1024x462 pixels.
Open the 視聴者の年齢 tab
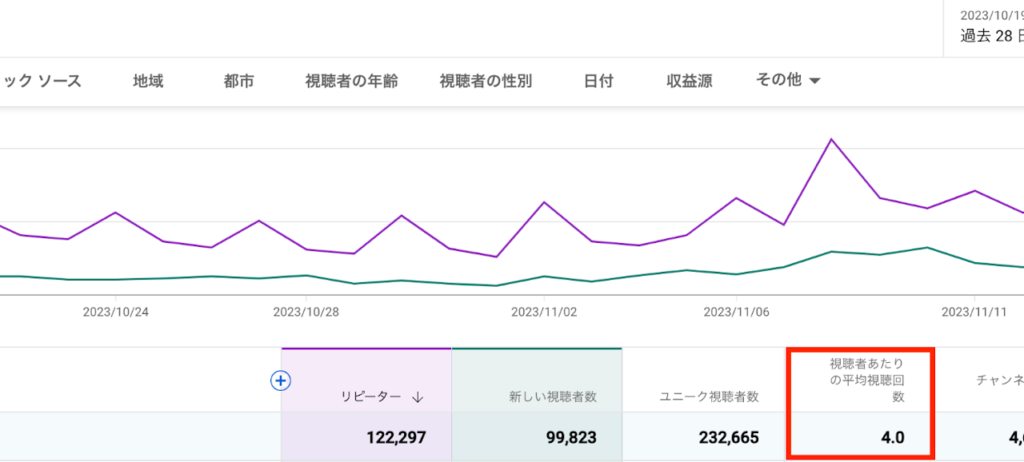tap(351, 81)
